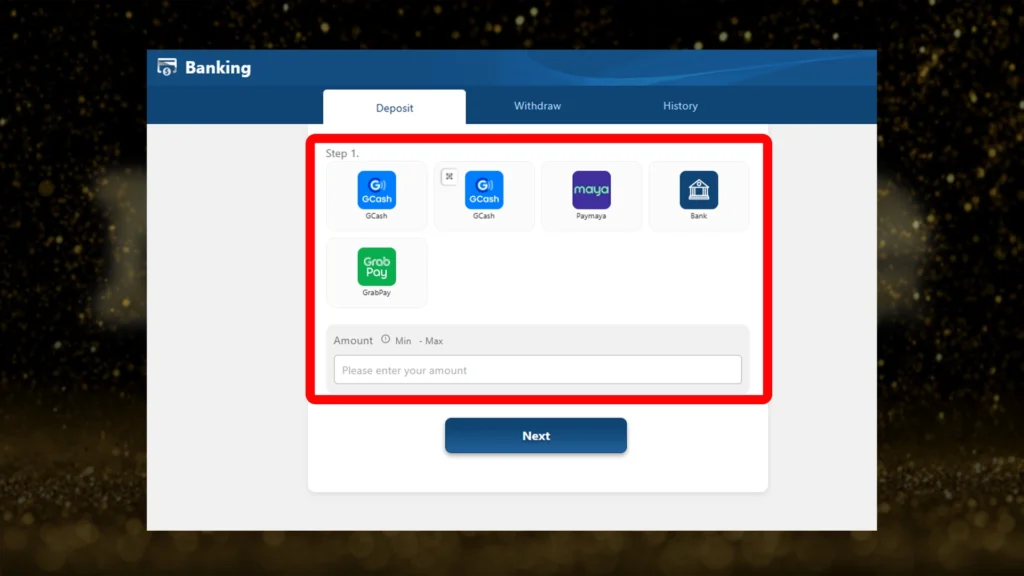This screenshot has width=1024, height=576.
Task: Click the Banking header wallet icon
Action: (165, 67)
